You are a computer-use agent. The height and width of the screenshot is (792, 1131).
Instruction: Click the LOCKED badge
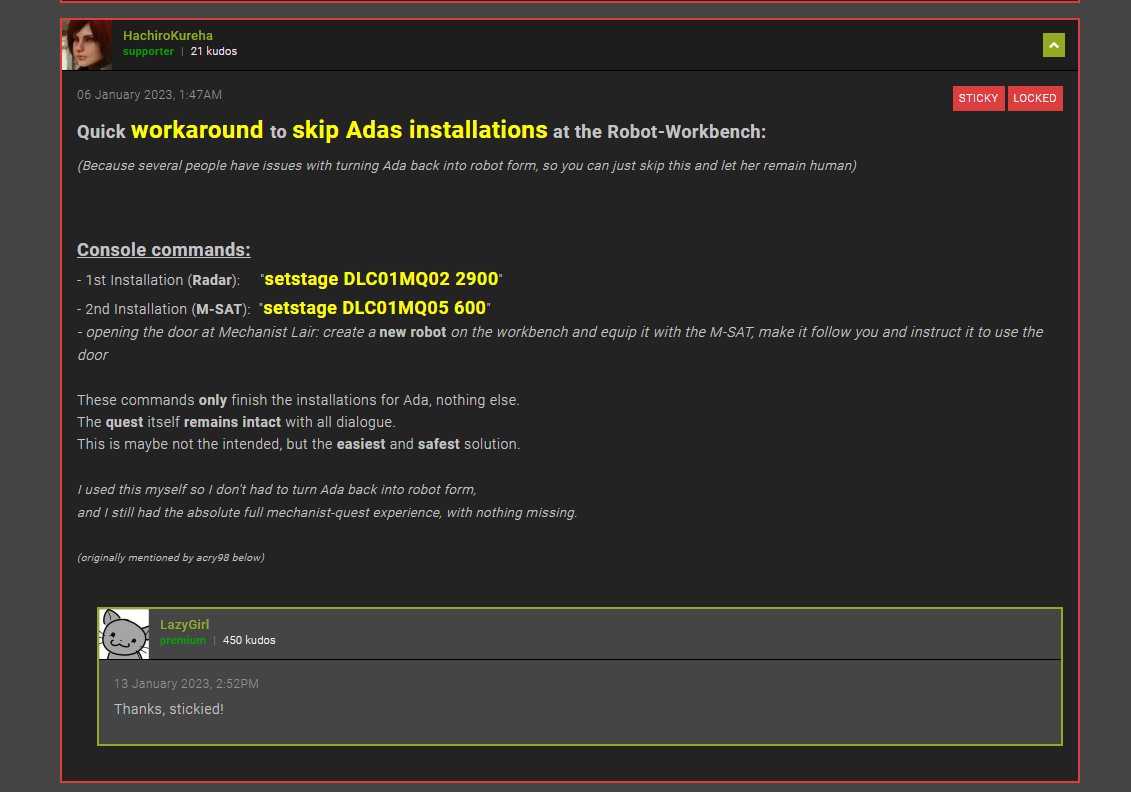1034,98
